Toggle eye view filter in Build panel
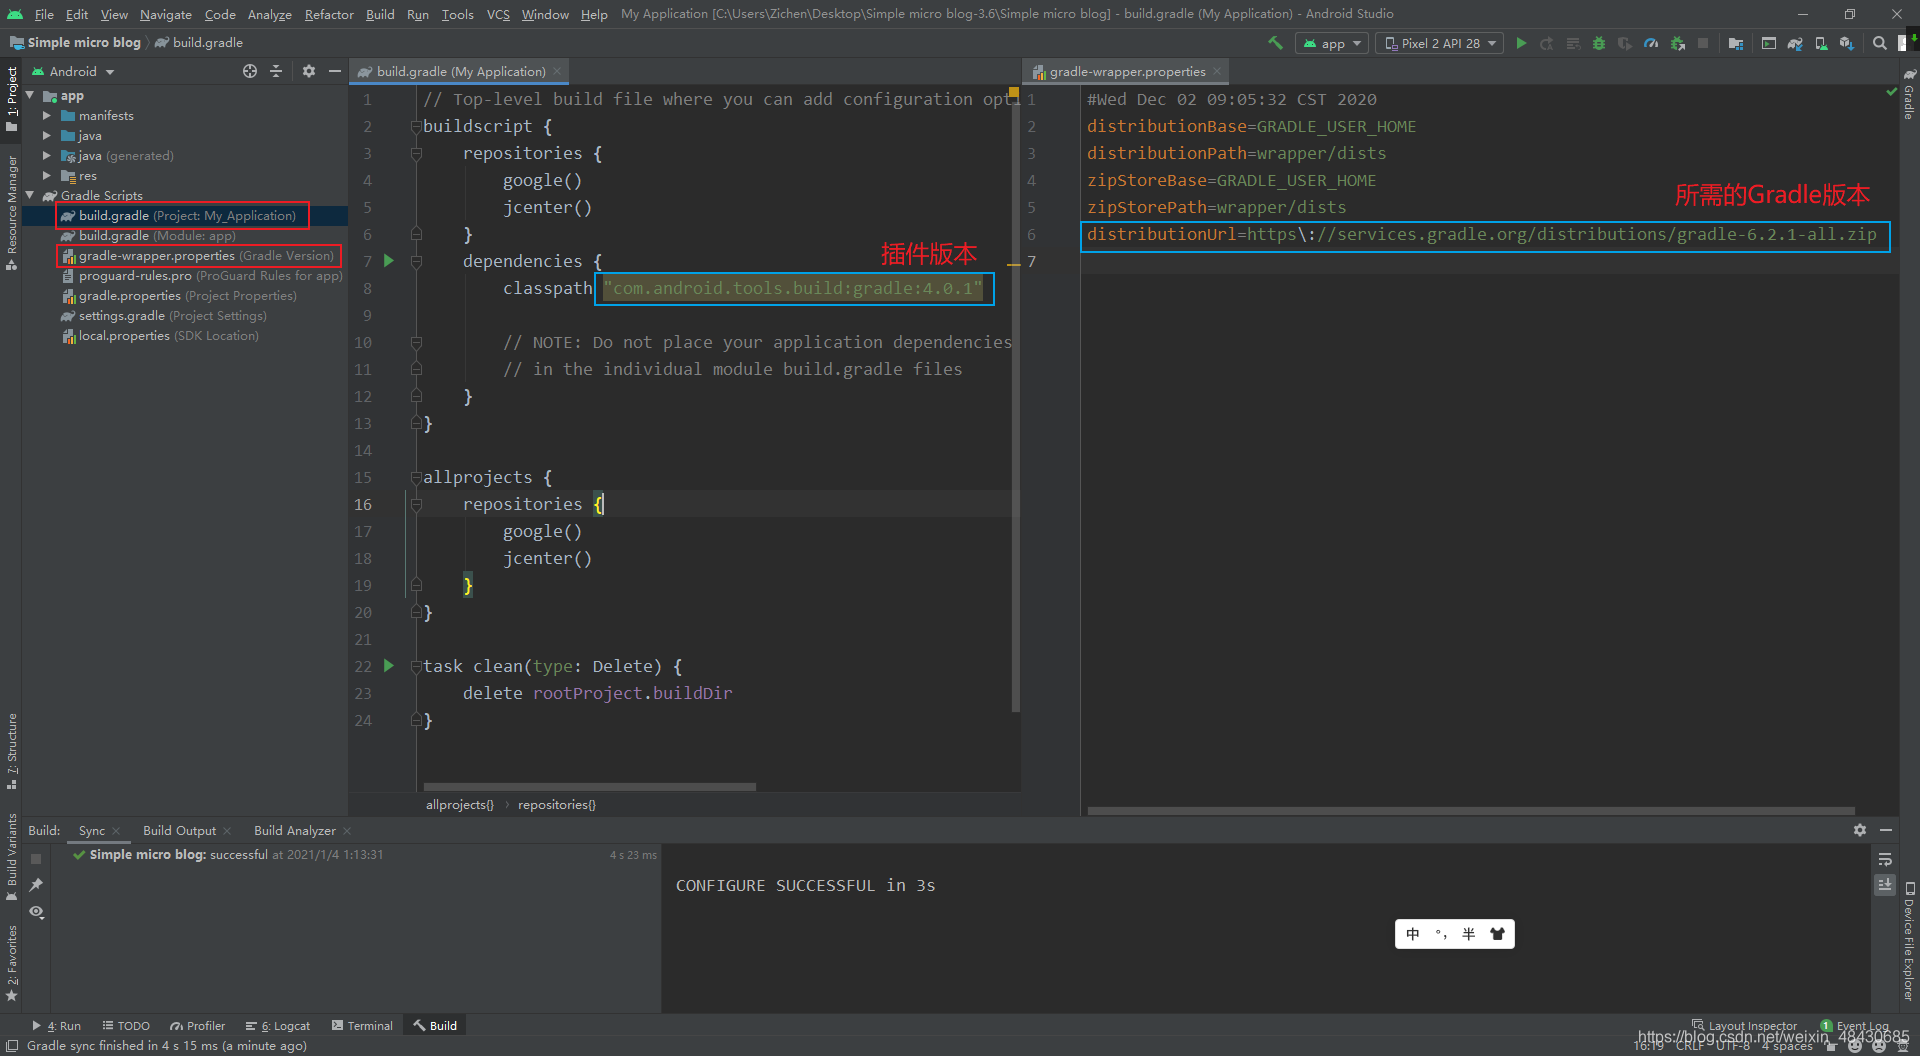The image size is (1920, 1056). (x=36, y=912)
